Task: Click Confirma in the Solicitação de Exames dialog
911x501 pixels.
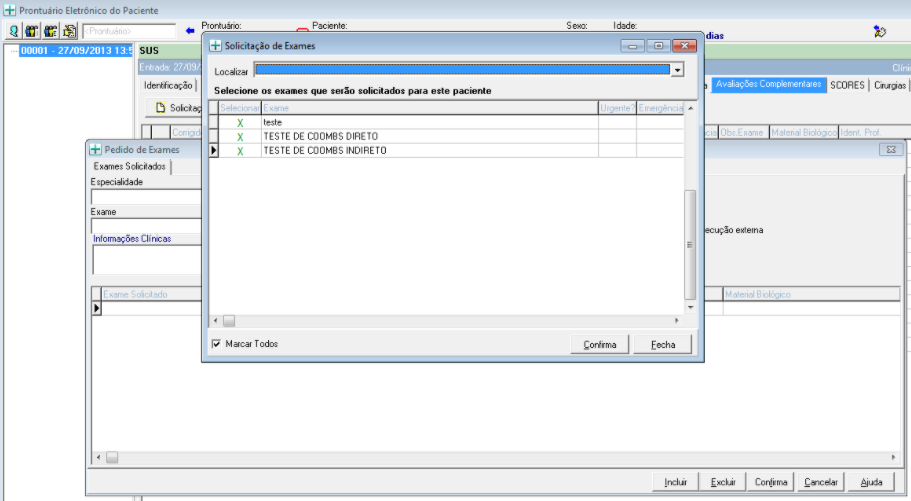Action: (600, 345)
